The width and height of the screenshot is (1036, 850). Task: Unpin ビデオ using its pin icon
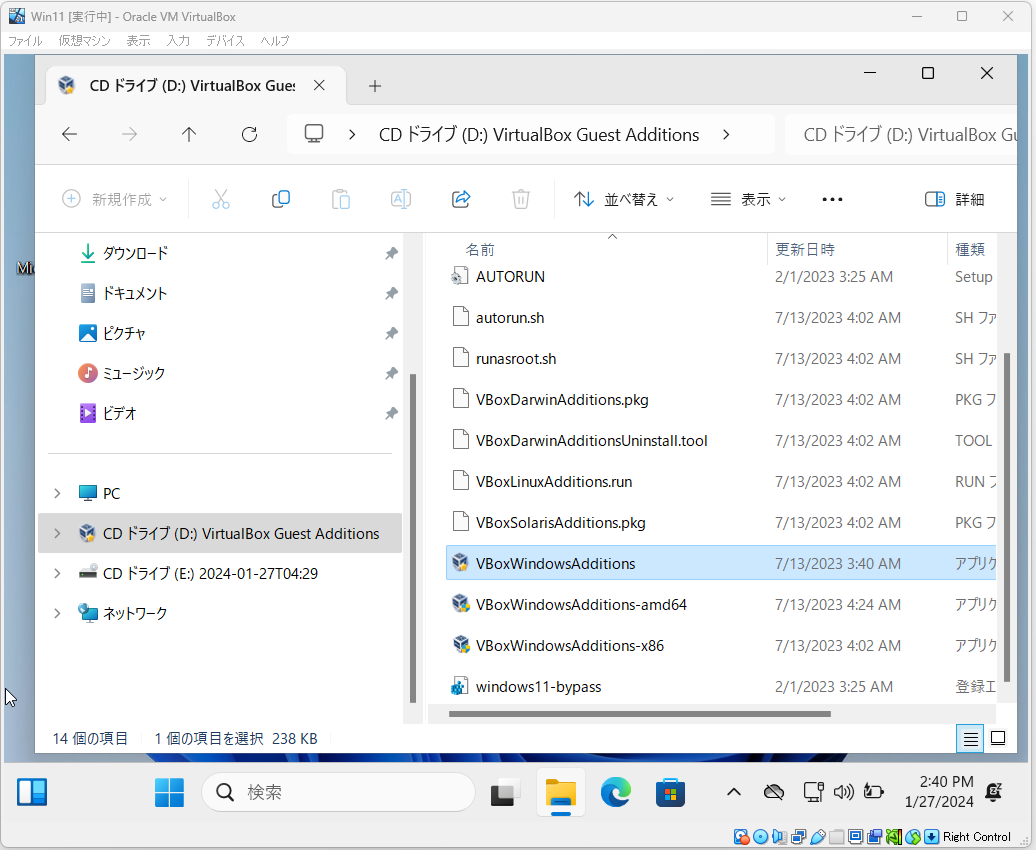coord(391,413)
